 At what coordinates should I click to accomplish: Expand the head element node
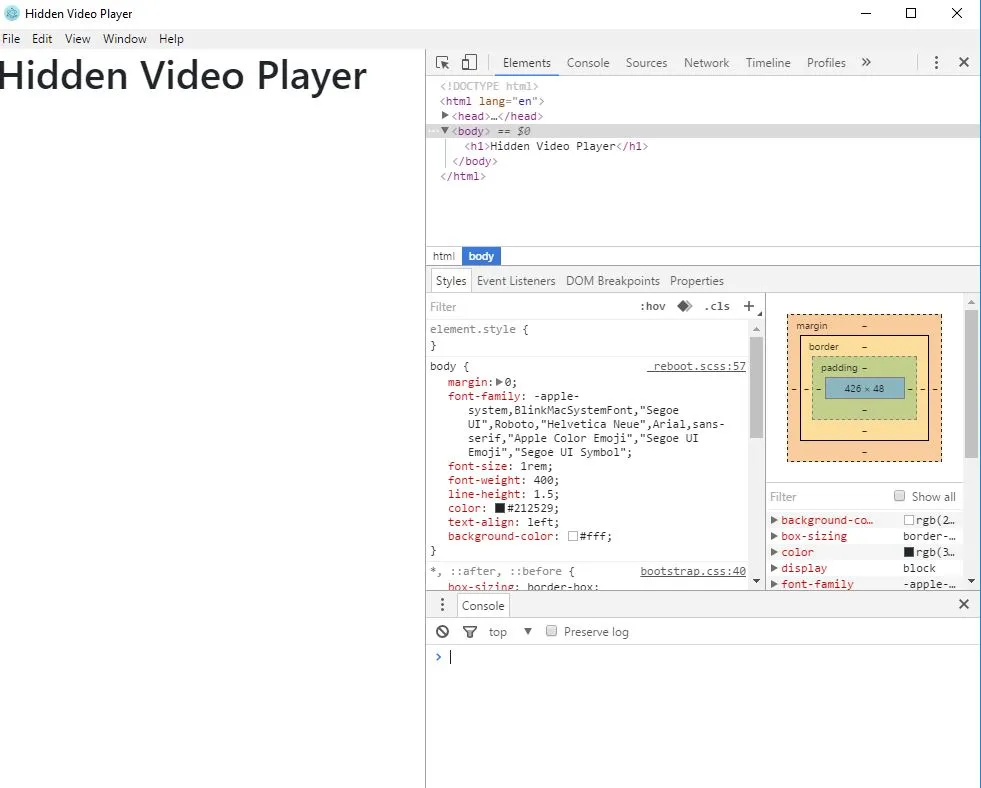445,115
